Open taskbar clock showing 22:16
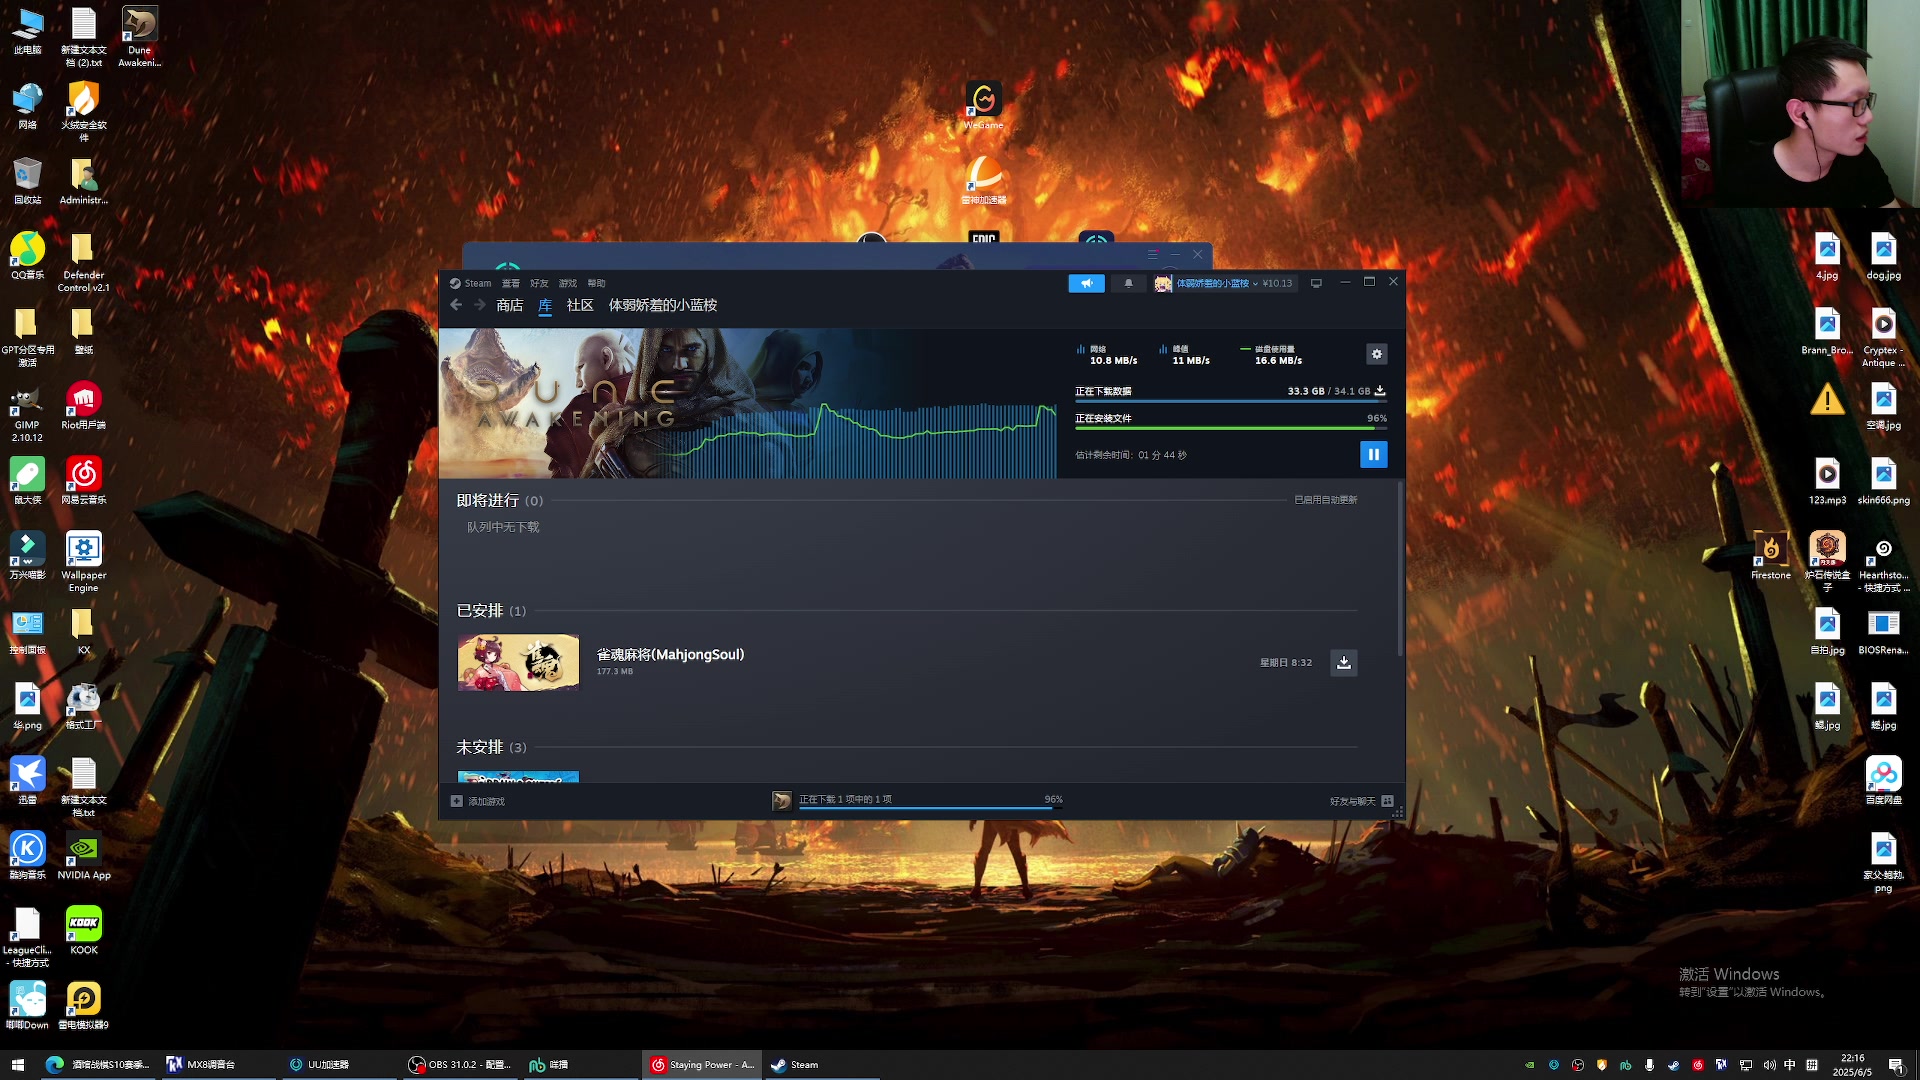 coord(1852,1065)
